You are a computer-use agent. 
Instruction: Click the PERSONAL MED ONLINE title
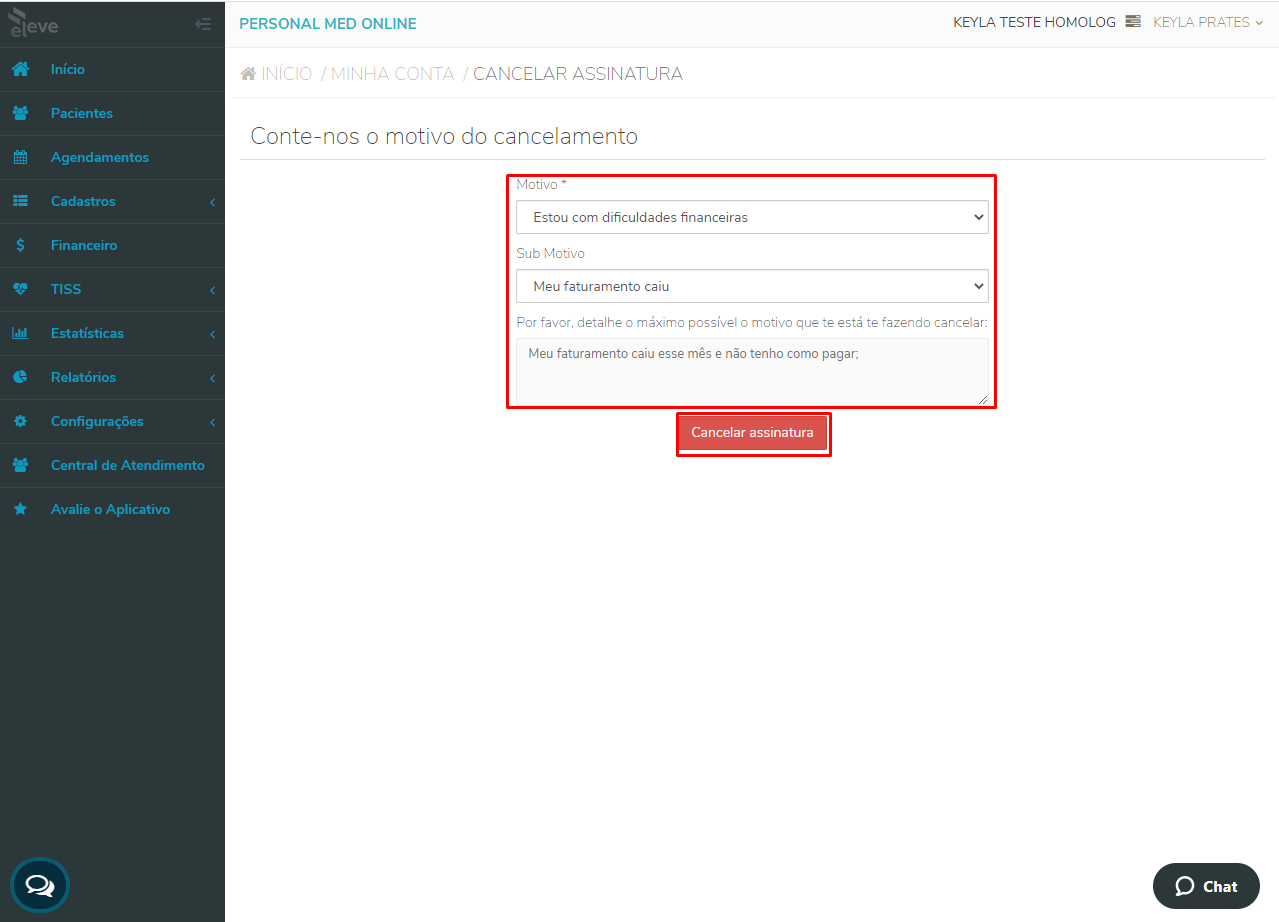click(328, 24)
